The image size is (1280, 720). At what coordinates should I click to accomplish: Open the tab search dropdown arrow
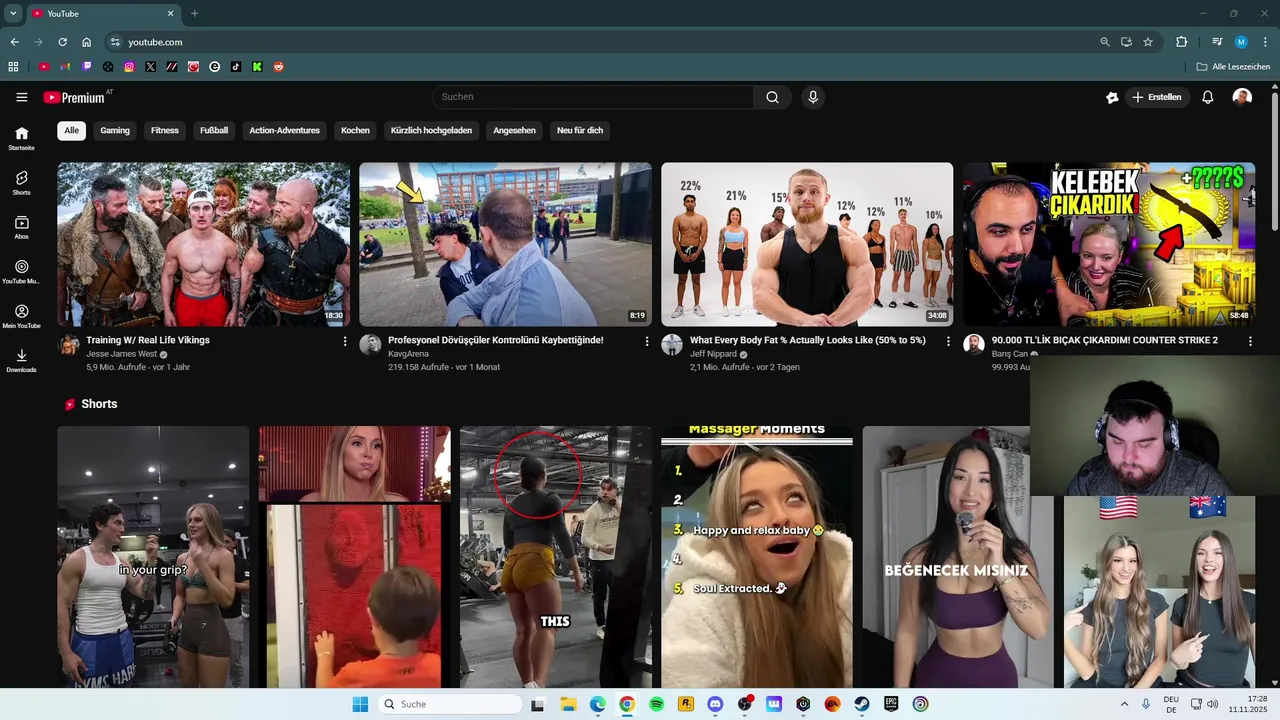(x=13, y=13)
